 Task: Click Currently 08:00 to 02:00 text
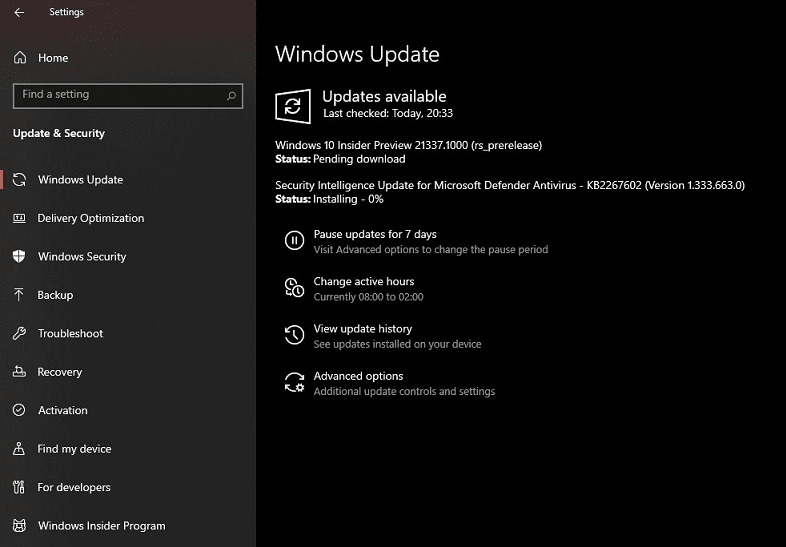tap(368, 297)
